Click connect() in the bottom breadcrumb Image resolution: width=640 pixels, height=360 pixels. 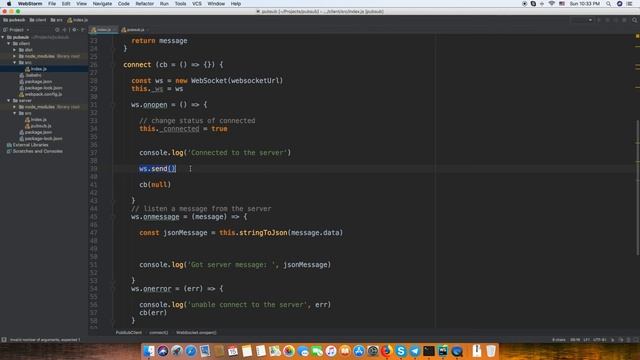point(158,333)
